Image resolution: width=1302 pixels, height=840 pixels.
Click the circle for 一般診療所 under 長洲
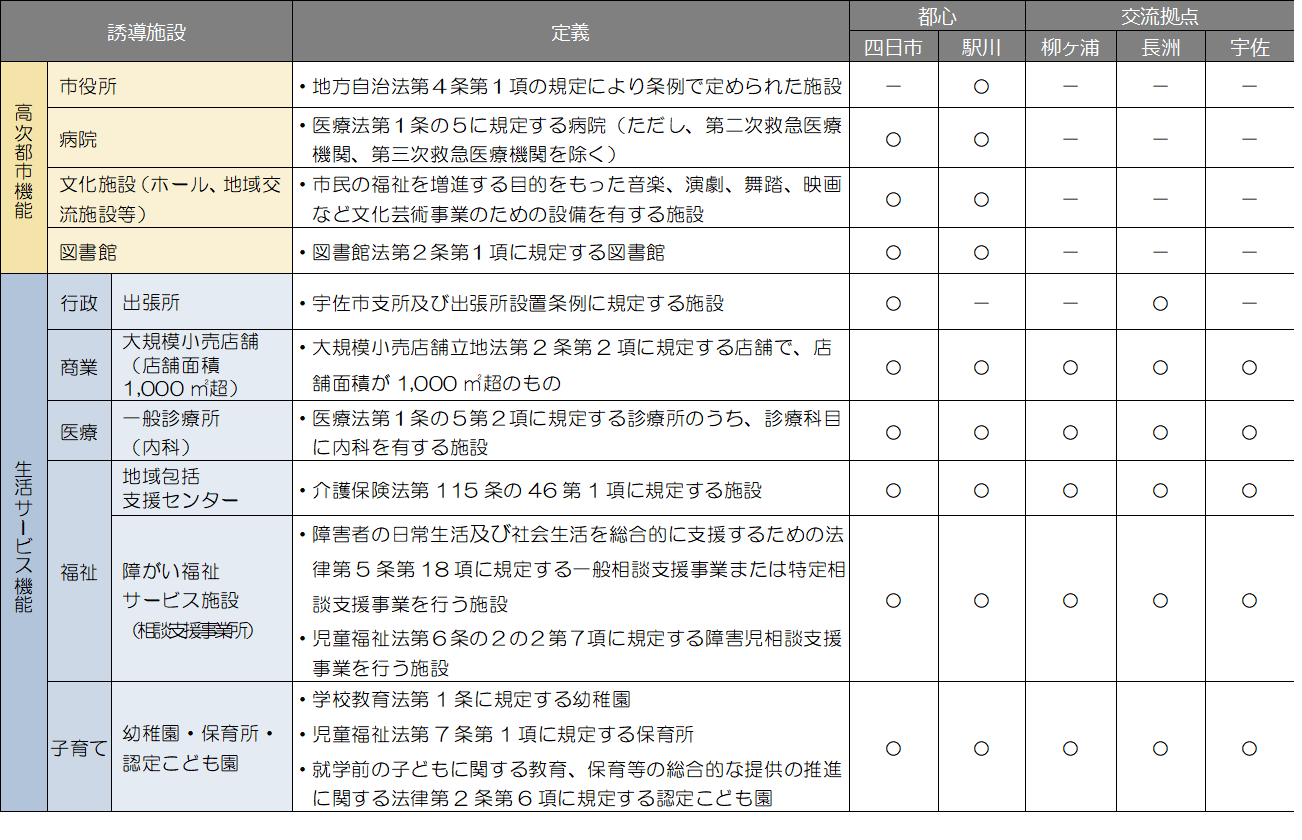[1160, 432]
